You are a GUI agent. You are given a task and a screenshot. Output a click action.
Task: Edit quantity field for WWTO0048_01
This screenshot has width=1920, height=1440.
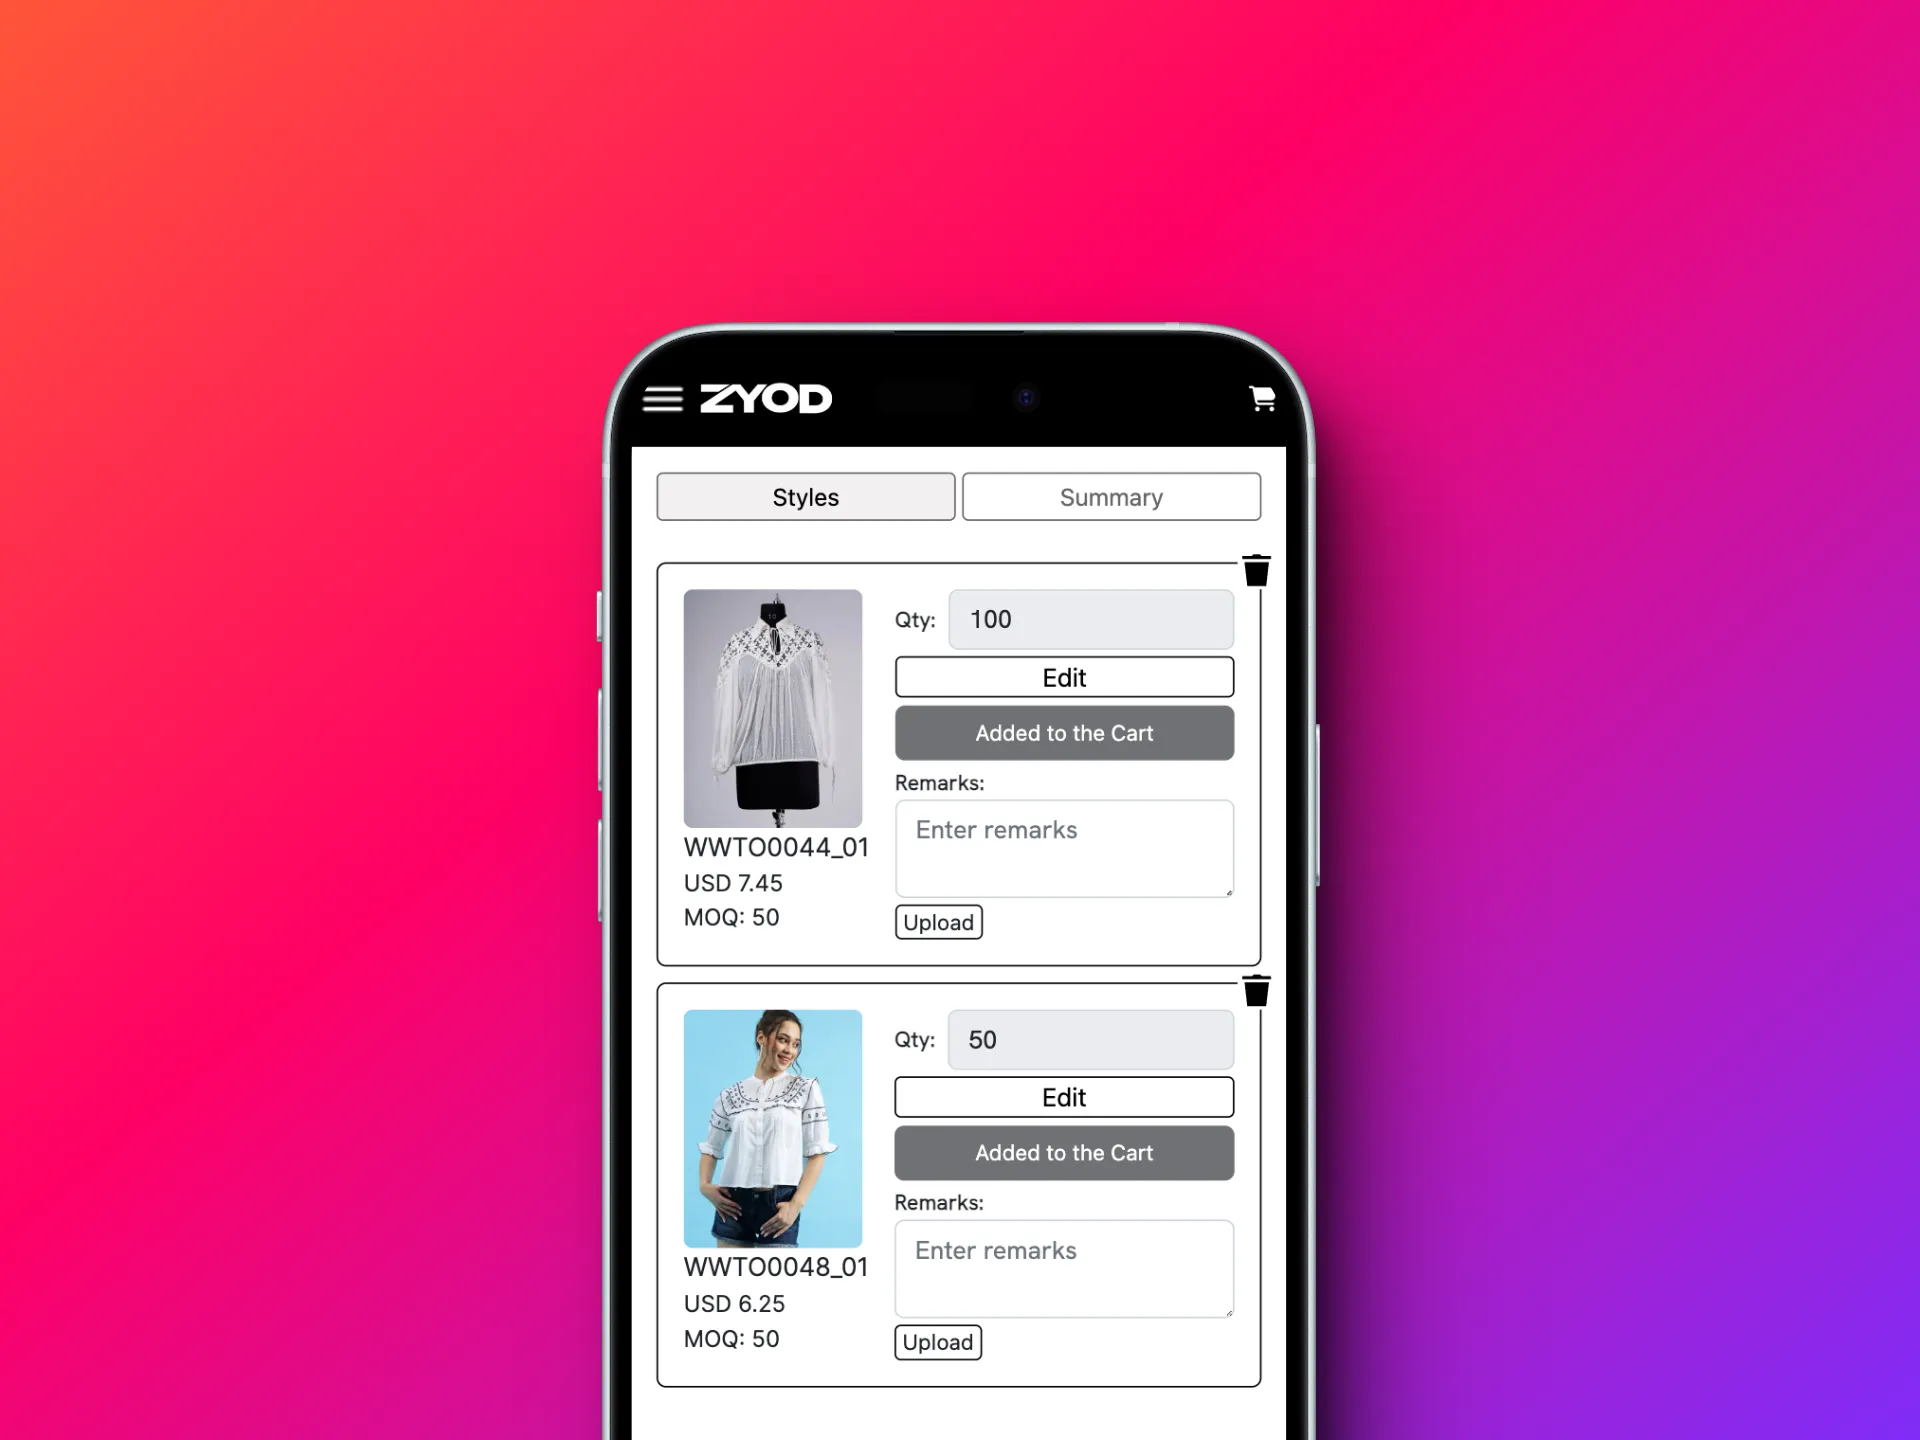tap(1092, 1038)
